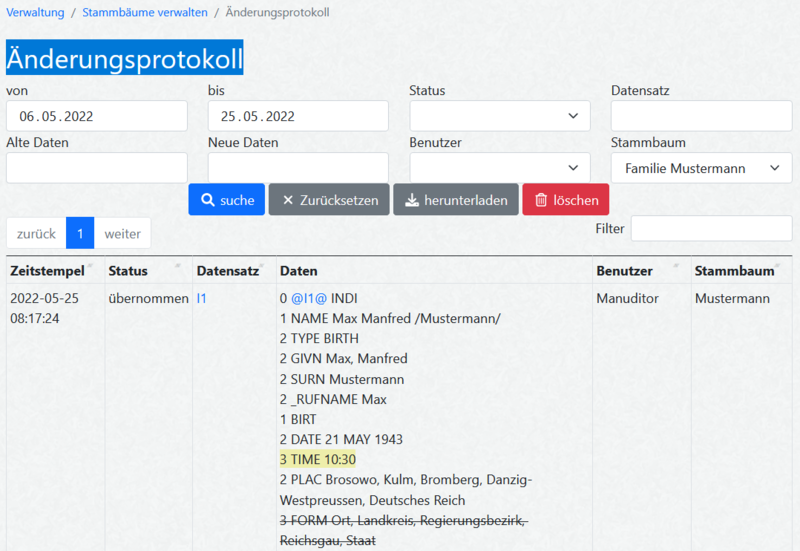The width and height of the screenshot is (800, 551).
Task: Focus the Datensatz input field
Action: point(701,116)
